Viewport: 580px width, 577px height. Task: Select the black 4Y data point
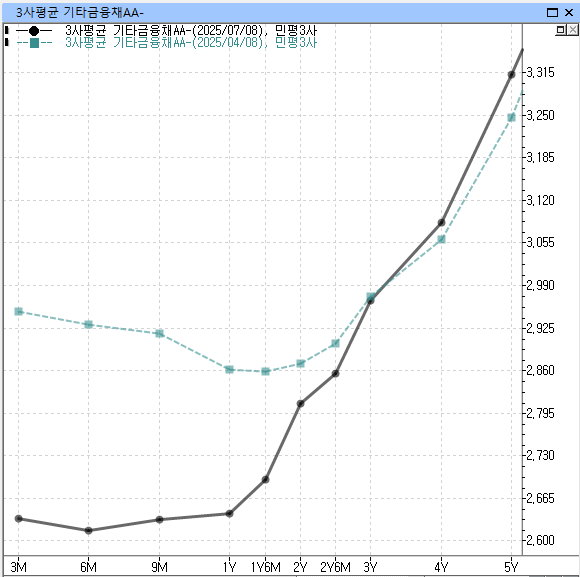(441, 223)
